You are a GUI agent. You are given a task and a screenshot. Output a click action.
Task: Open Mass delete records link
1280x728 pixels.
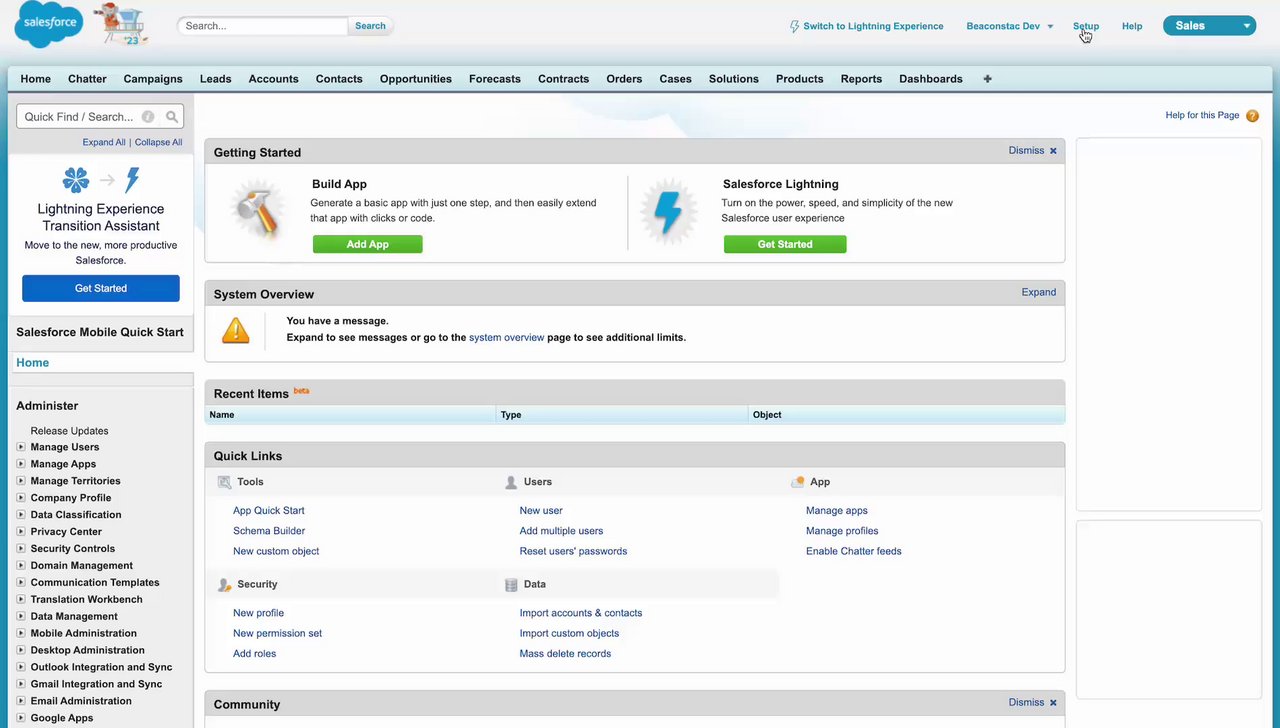point(565,654)
